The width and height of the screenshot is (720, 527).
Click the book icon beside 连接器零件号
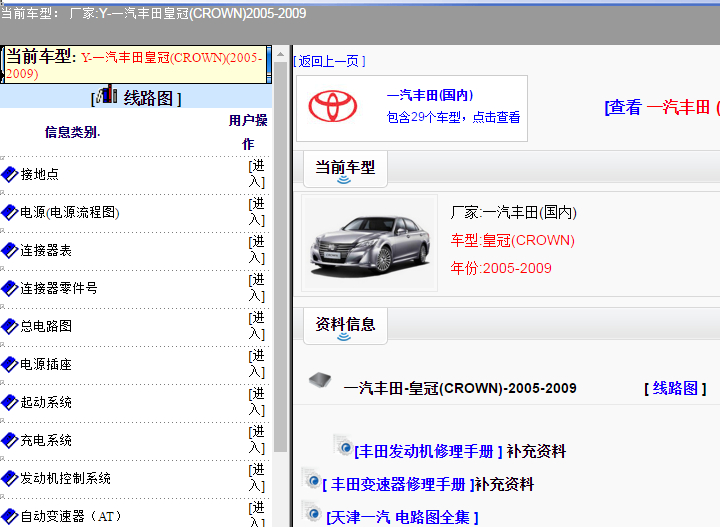pos(9,288)
